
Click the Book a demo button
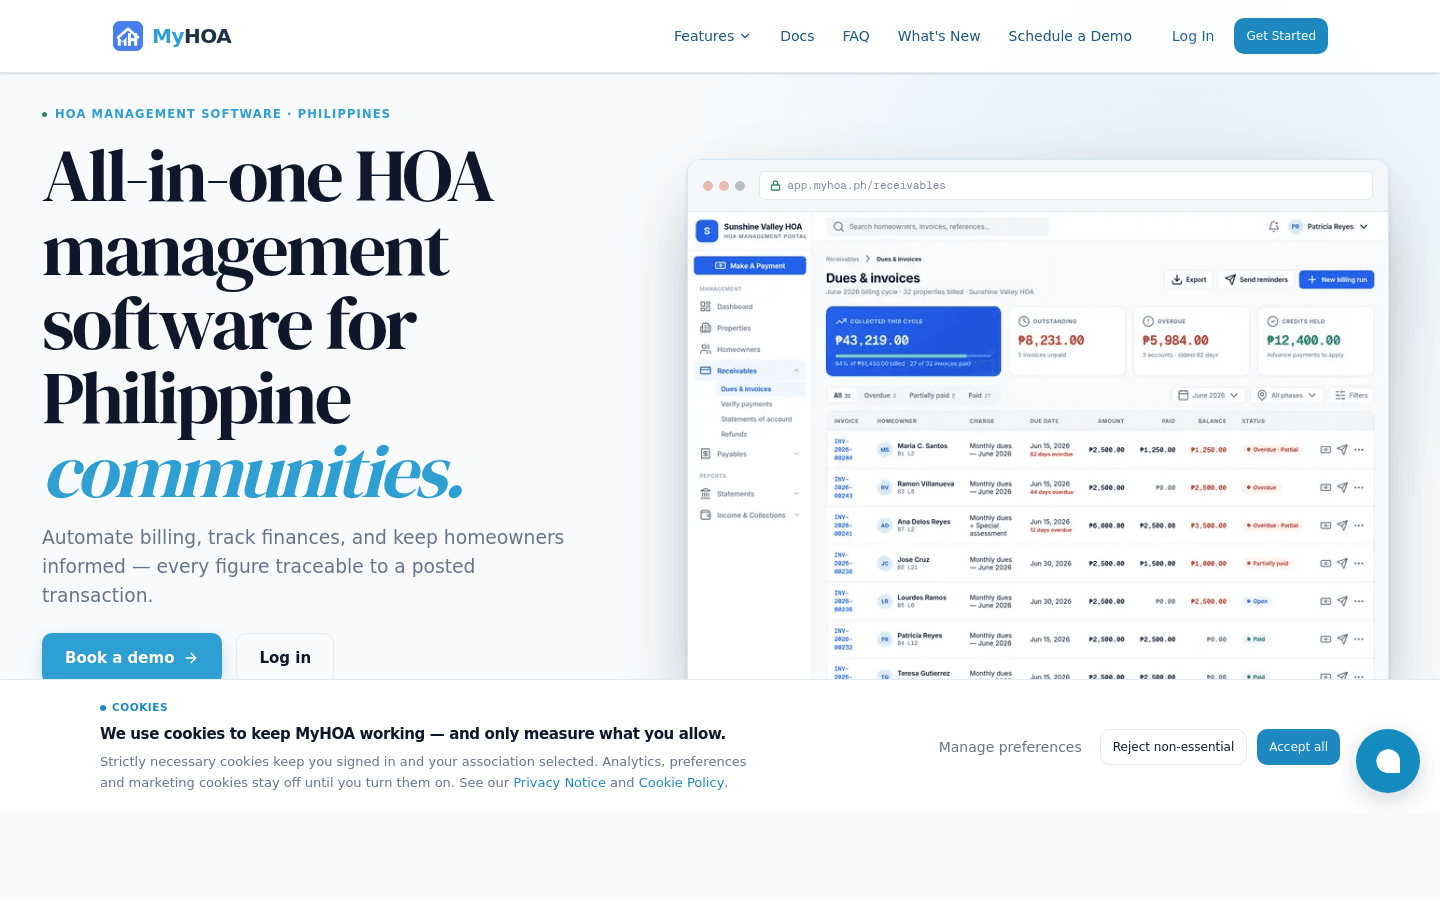coord(132,657)
